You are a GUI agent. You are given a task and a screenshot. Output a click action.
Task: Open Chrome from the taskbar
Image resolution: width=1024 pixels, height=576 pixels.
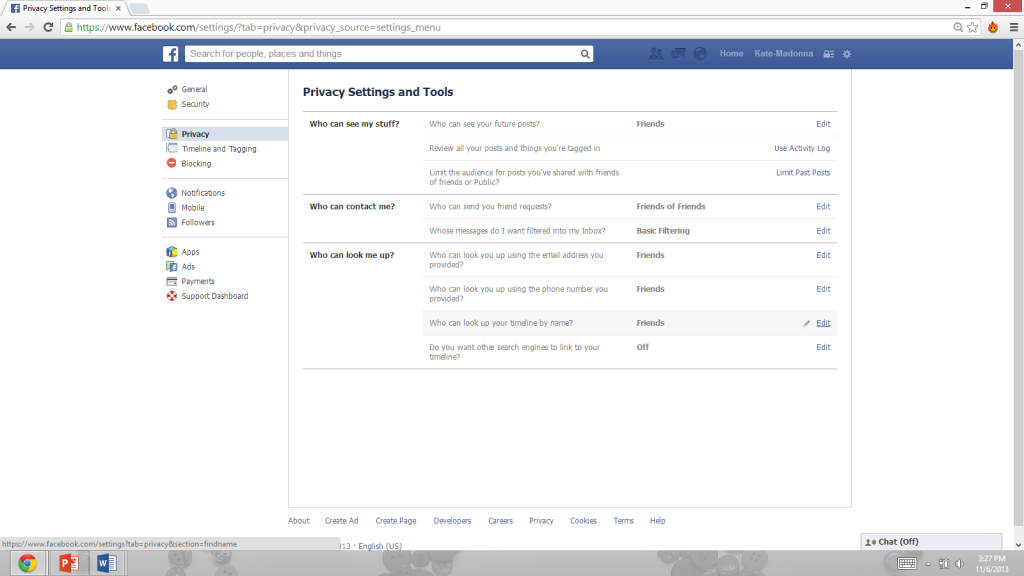tap(27, 563)
